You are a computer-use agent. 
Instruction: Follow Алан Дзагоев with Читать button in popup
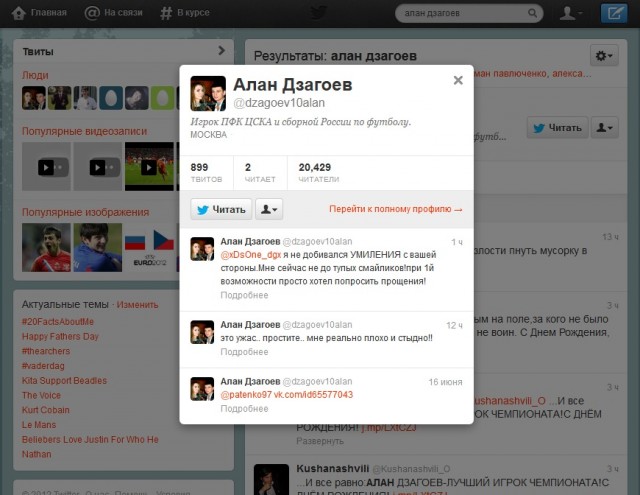[221, 209]
